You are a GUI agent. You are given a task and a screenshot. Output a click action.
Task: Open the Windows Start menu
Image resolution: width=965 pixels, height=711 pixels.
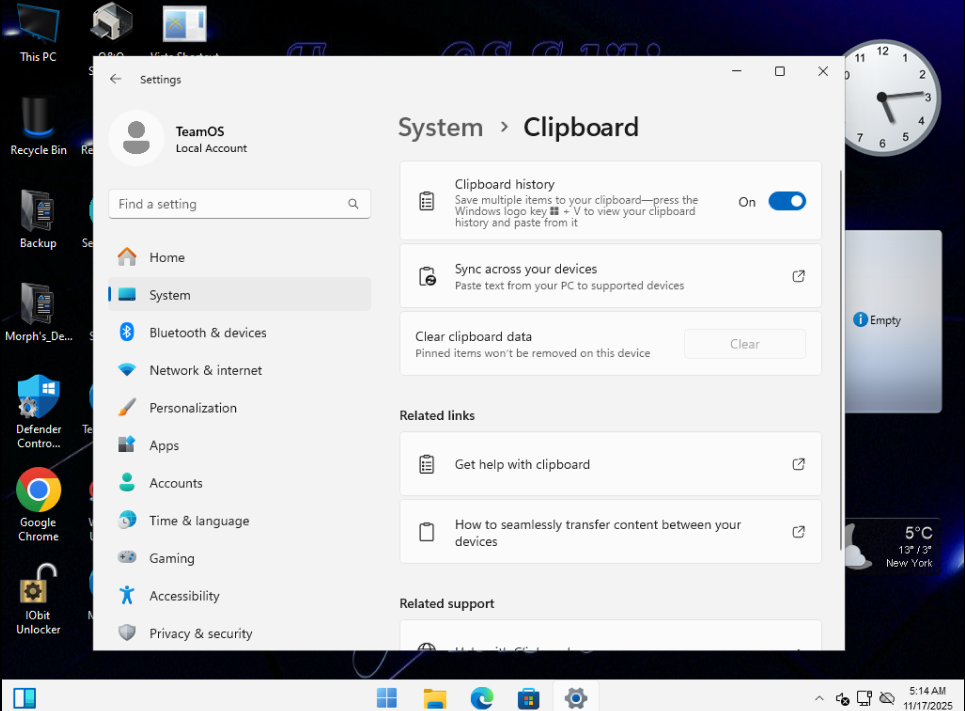pos(387,697)
